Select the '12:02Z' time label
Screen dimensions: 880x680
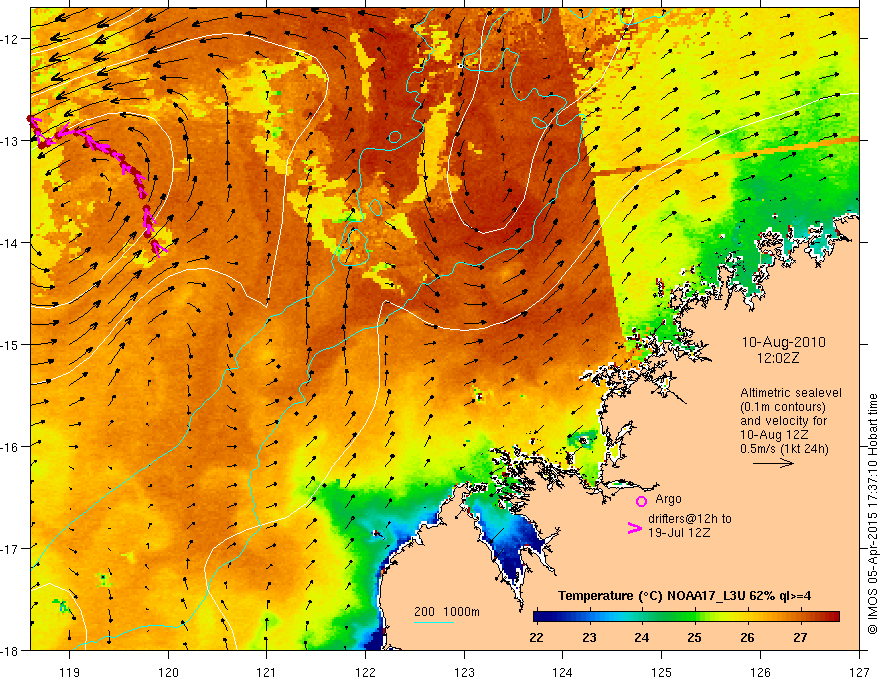777,358
